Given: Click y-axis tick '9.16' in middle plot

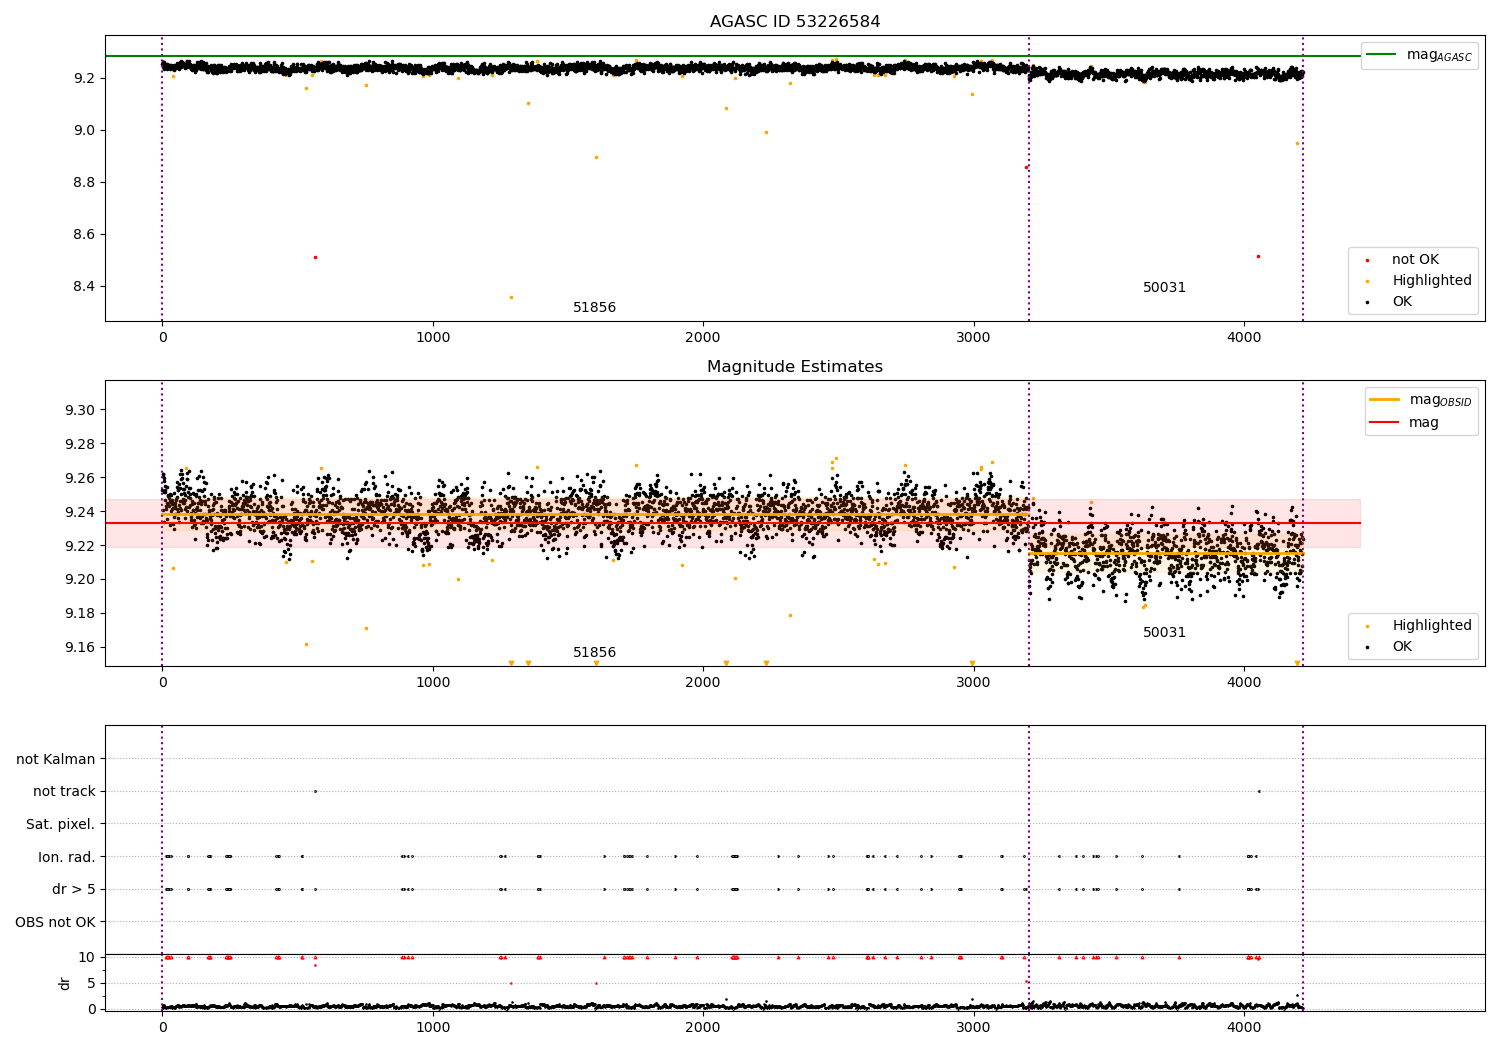Looking at the screenshot, I should [x=79, y=648].
